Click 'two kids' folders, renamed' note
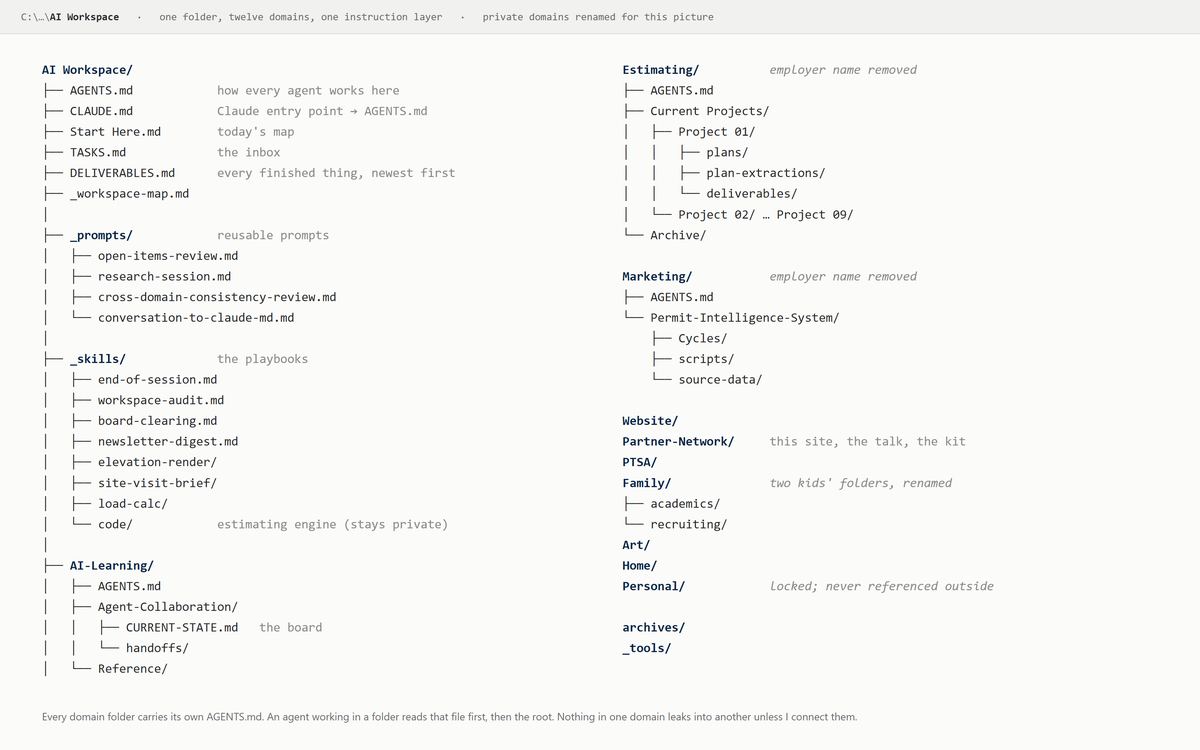This screenshot has height=750, width=1200. click(x=861, y=483)
